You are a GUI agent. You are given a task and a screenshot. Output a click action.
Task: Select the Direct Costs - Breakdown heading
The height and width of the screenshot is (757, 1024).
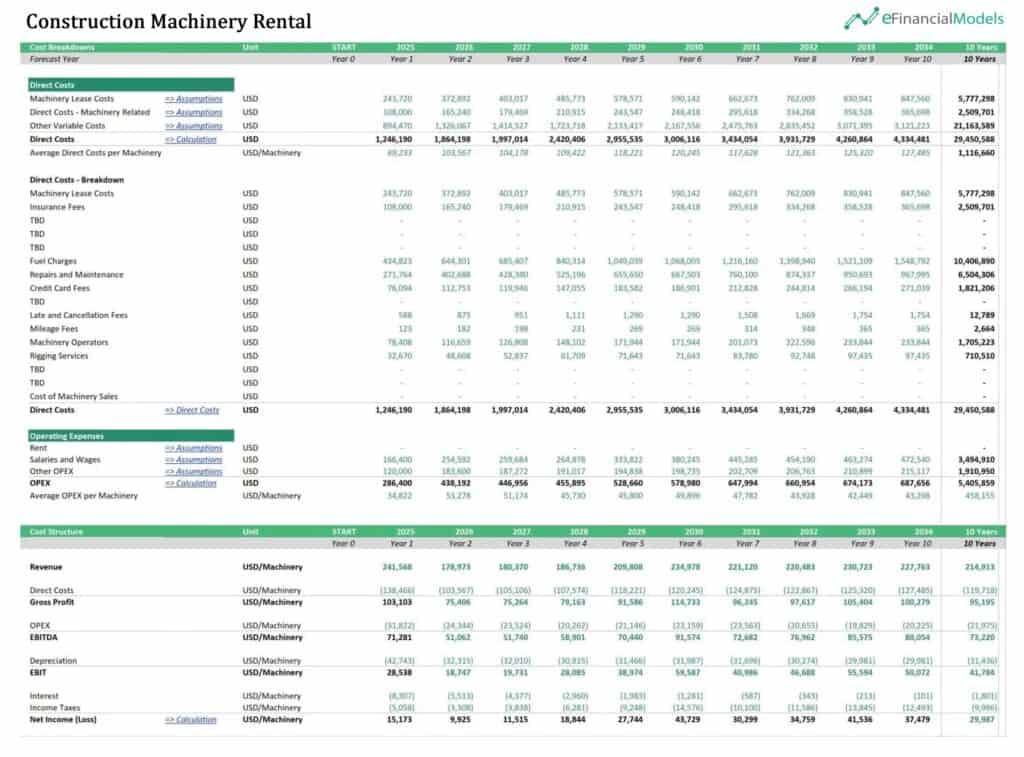[x=76, y=180]
